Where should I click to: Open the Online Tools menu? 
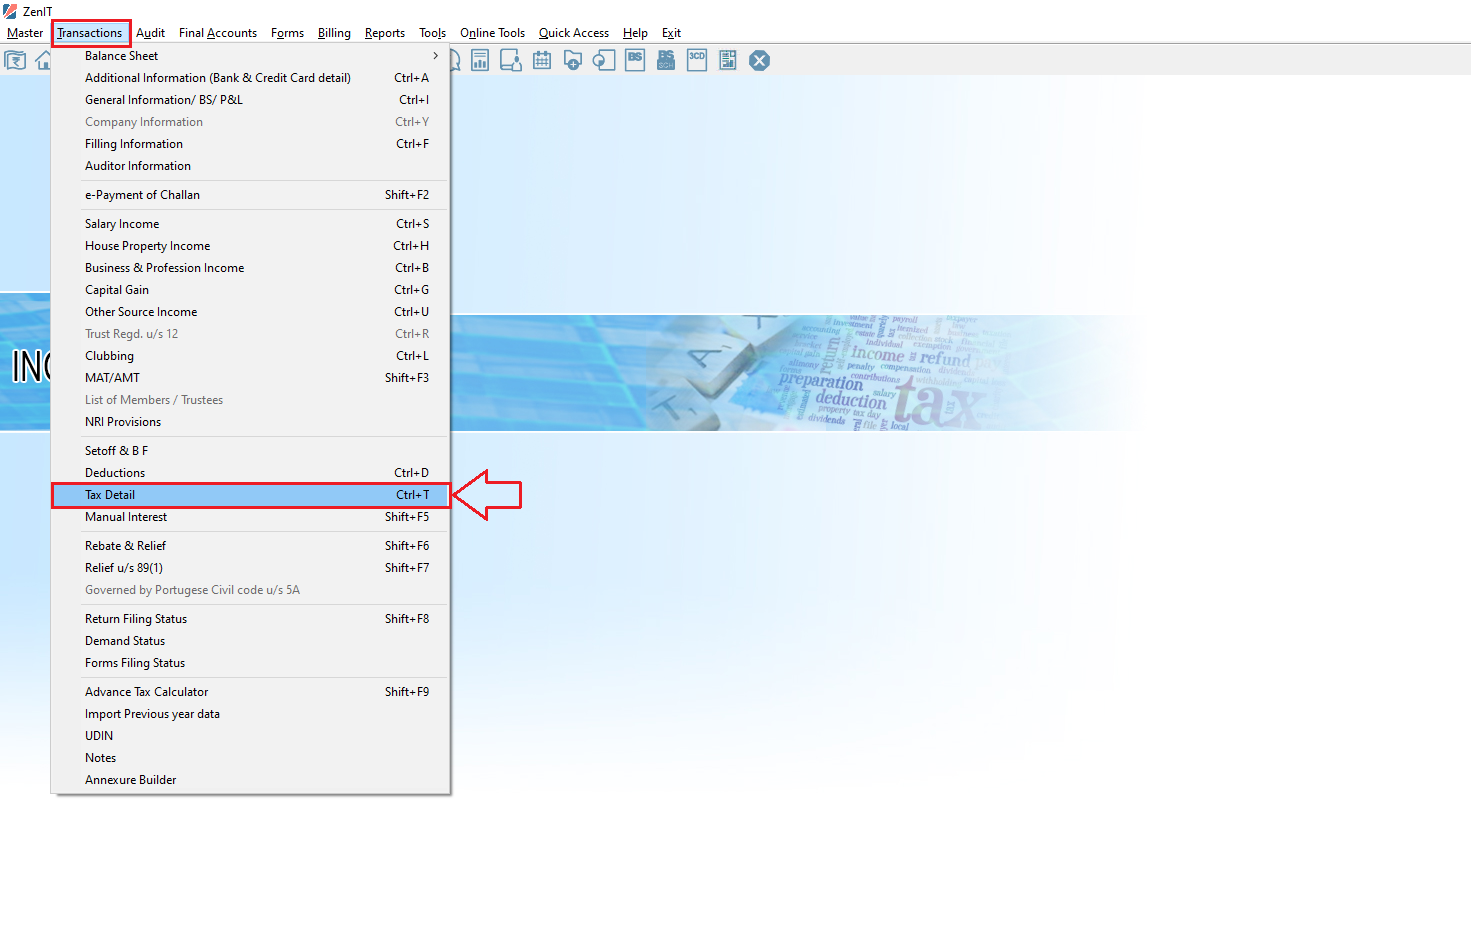click(492, 33)
